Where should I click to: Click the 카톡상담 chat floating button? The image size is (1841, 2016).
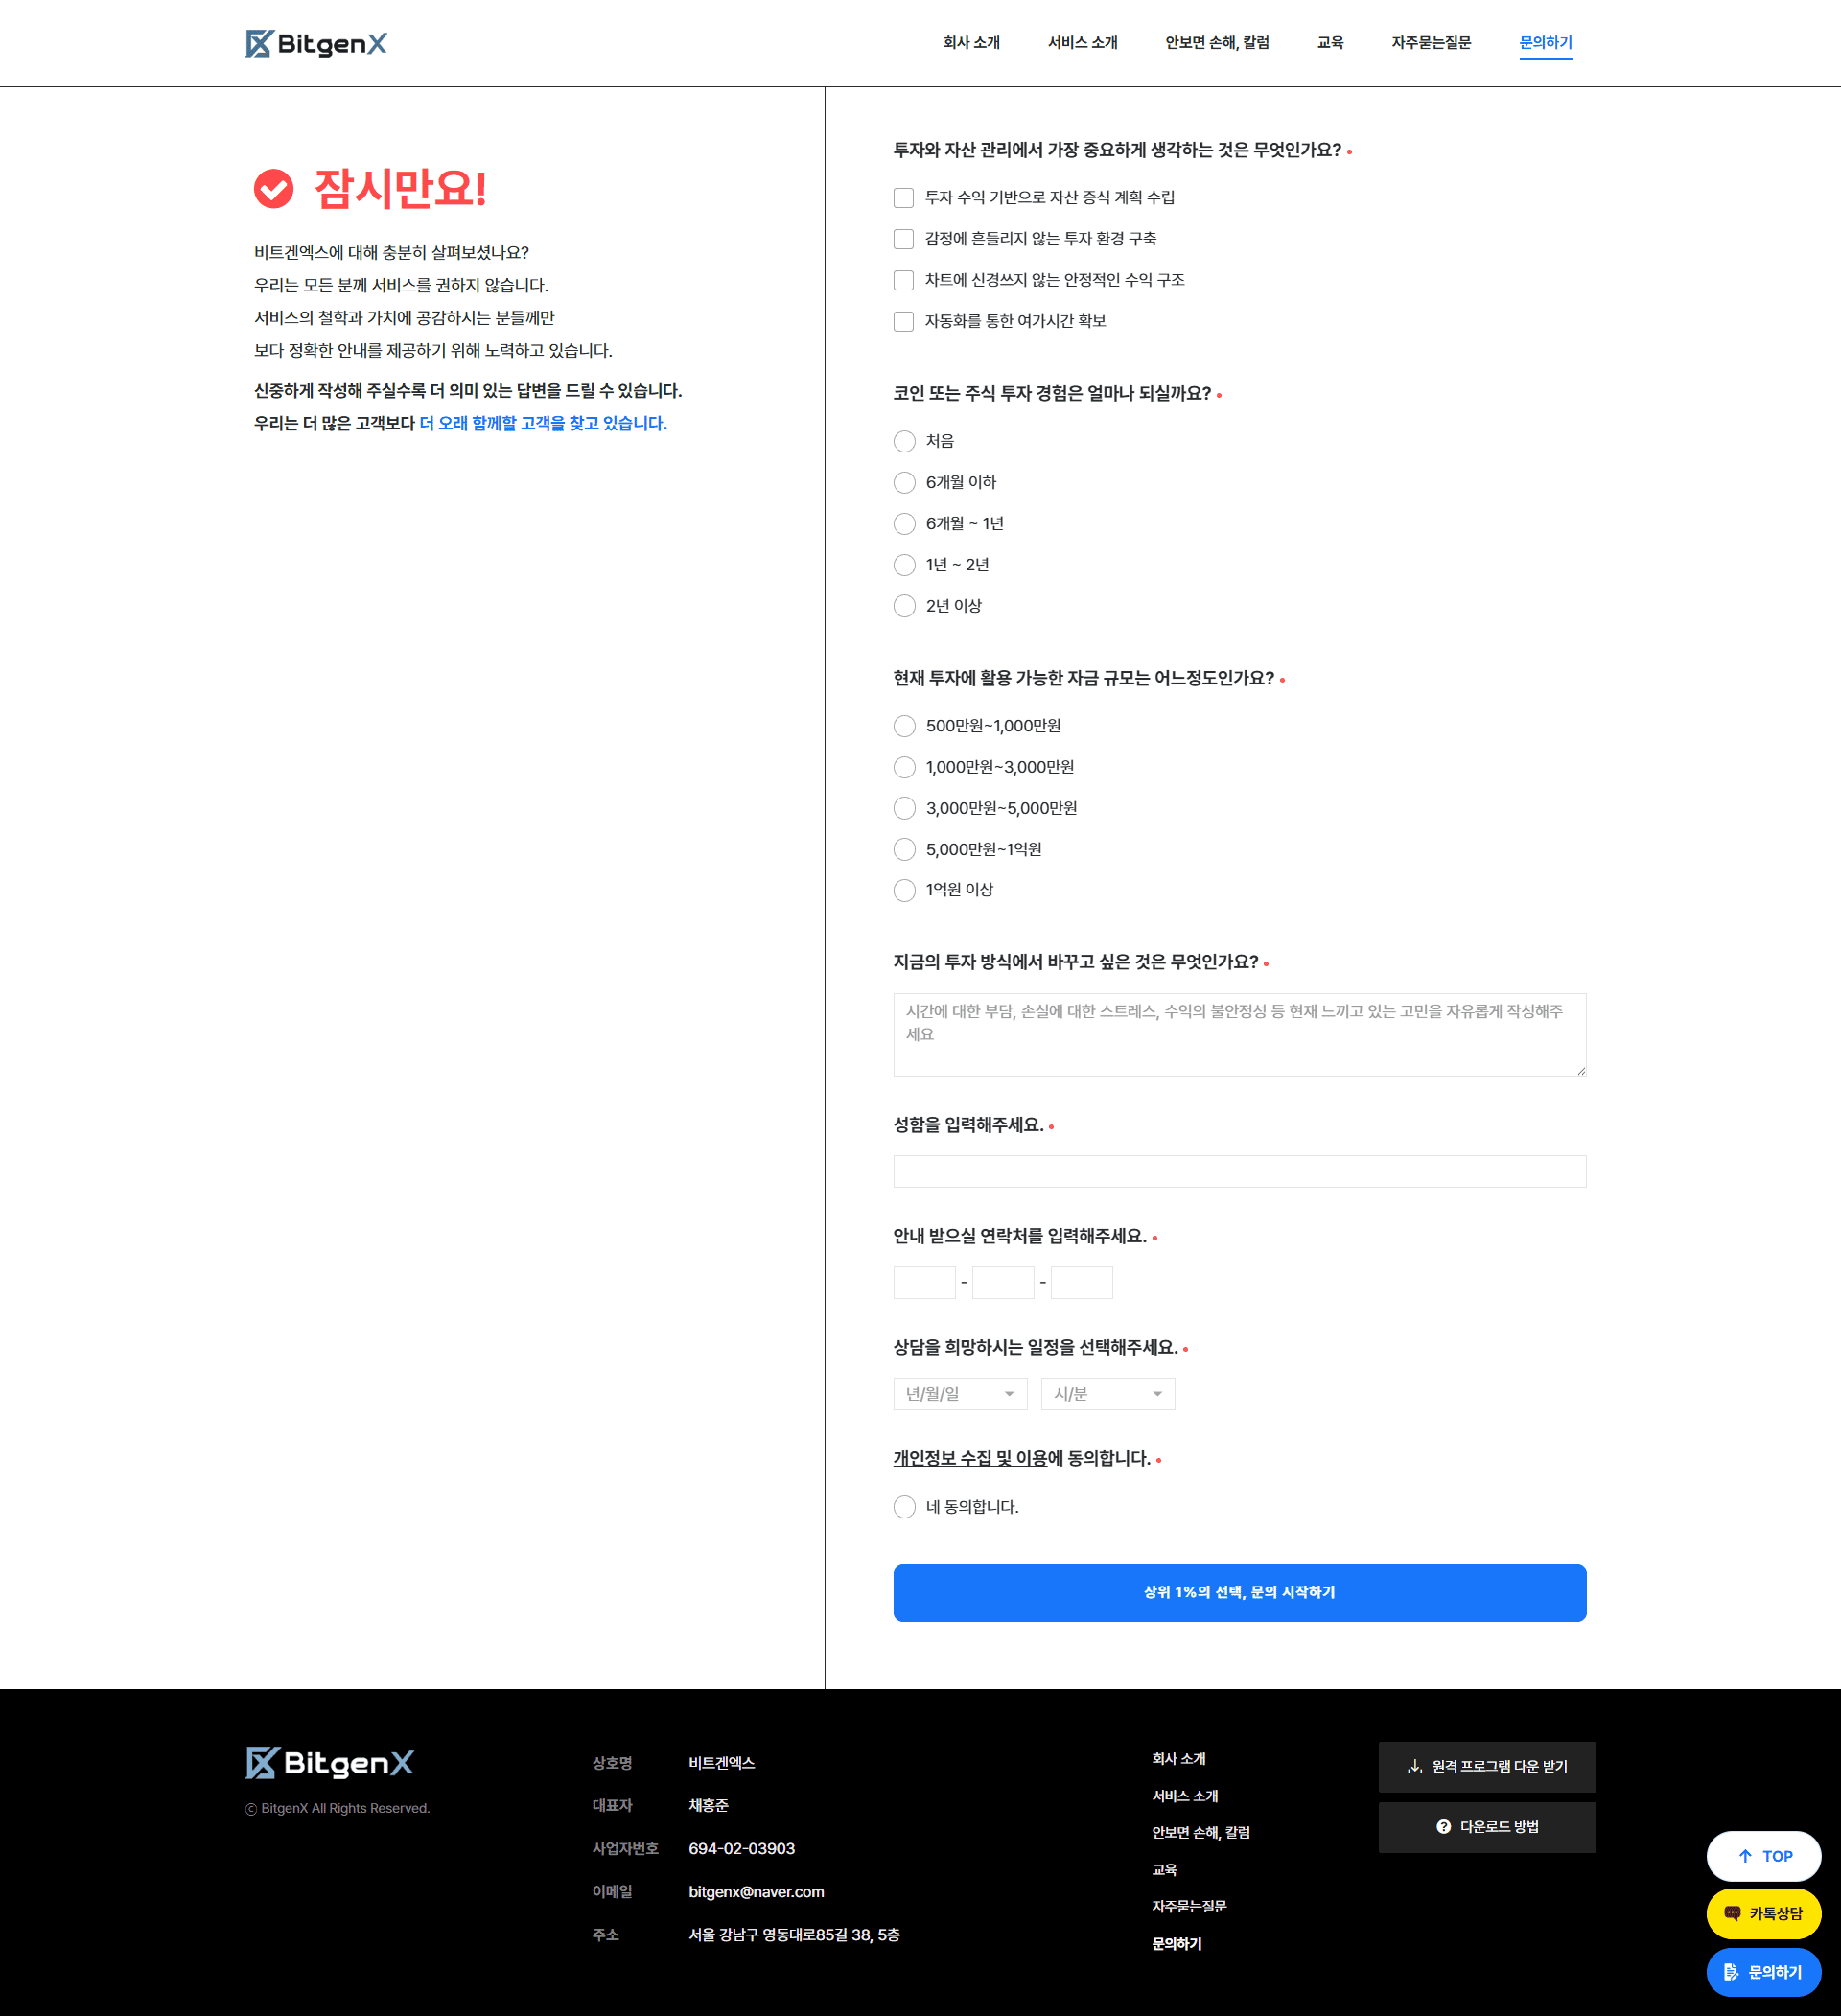[1763, 1913]
